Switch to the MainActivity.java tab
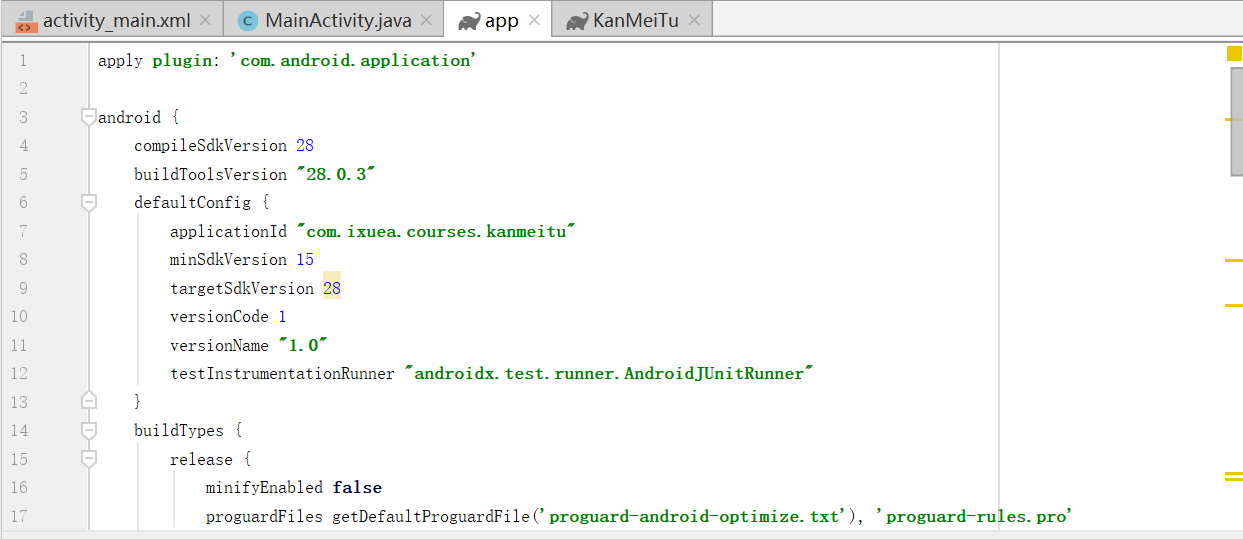This screenshot has height=539, width=1243. point(337,20)
